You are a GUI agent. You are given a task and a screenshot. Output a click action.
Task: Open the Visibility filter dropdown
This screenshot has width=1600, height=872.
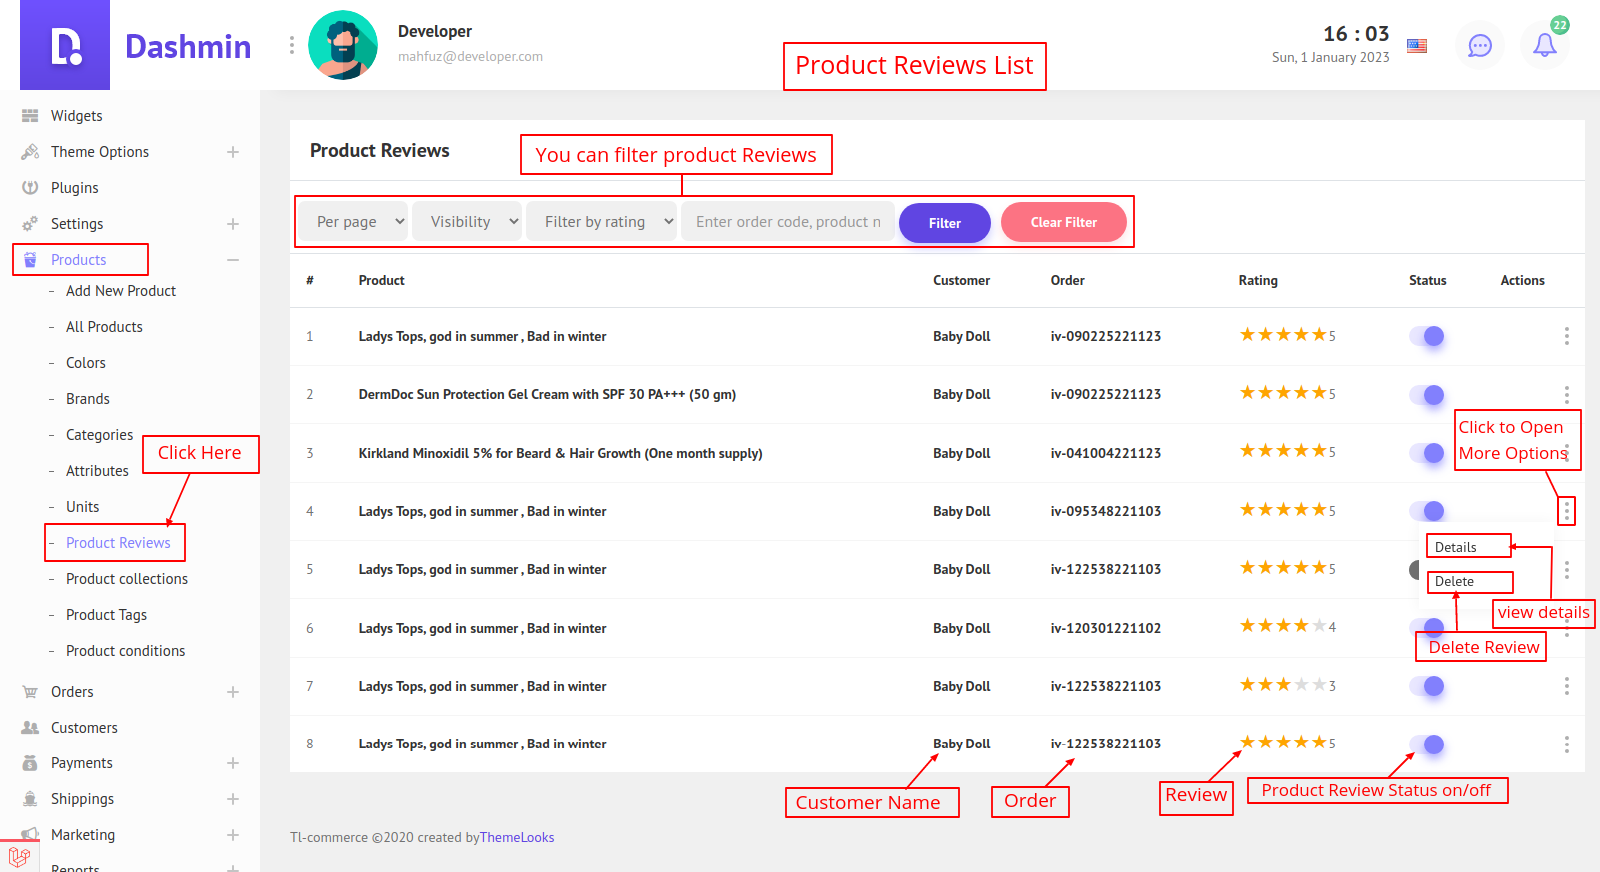[469, 222]
